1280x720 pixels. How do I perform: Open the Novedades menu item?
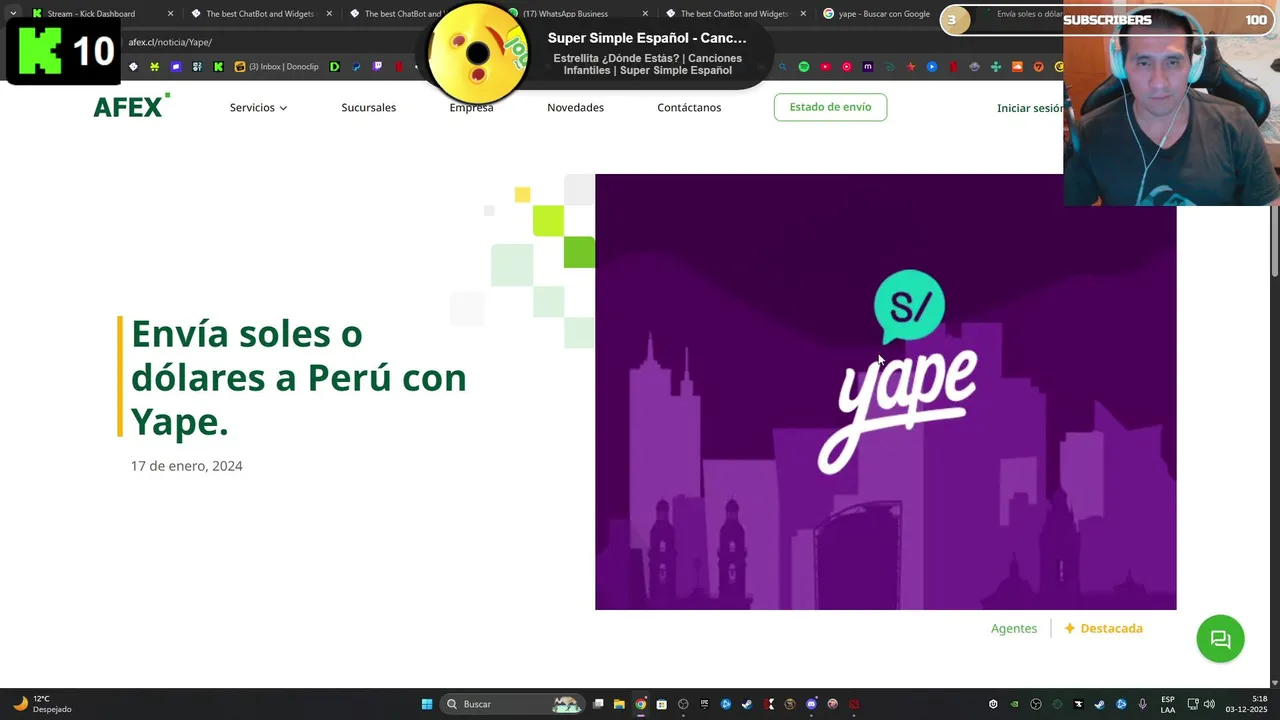tap(575, 107)
